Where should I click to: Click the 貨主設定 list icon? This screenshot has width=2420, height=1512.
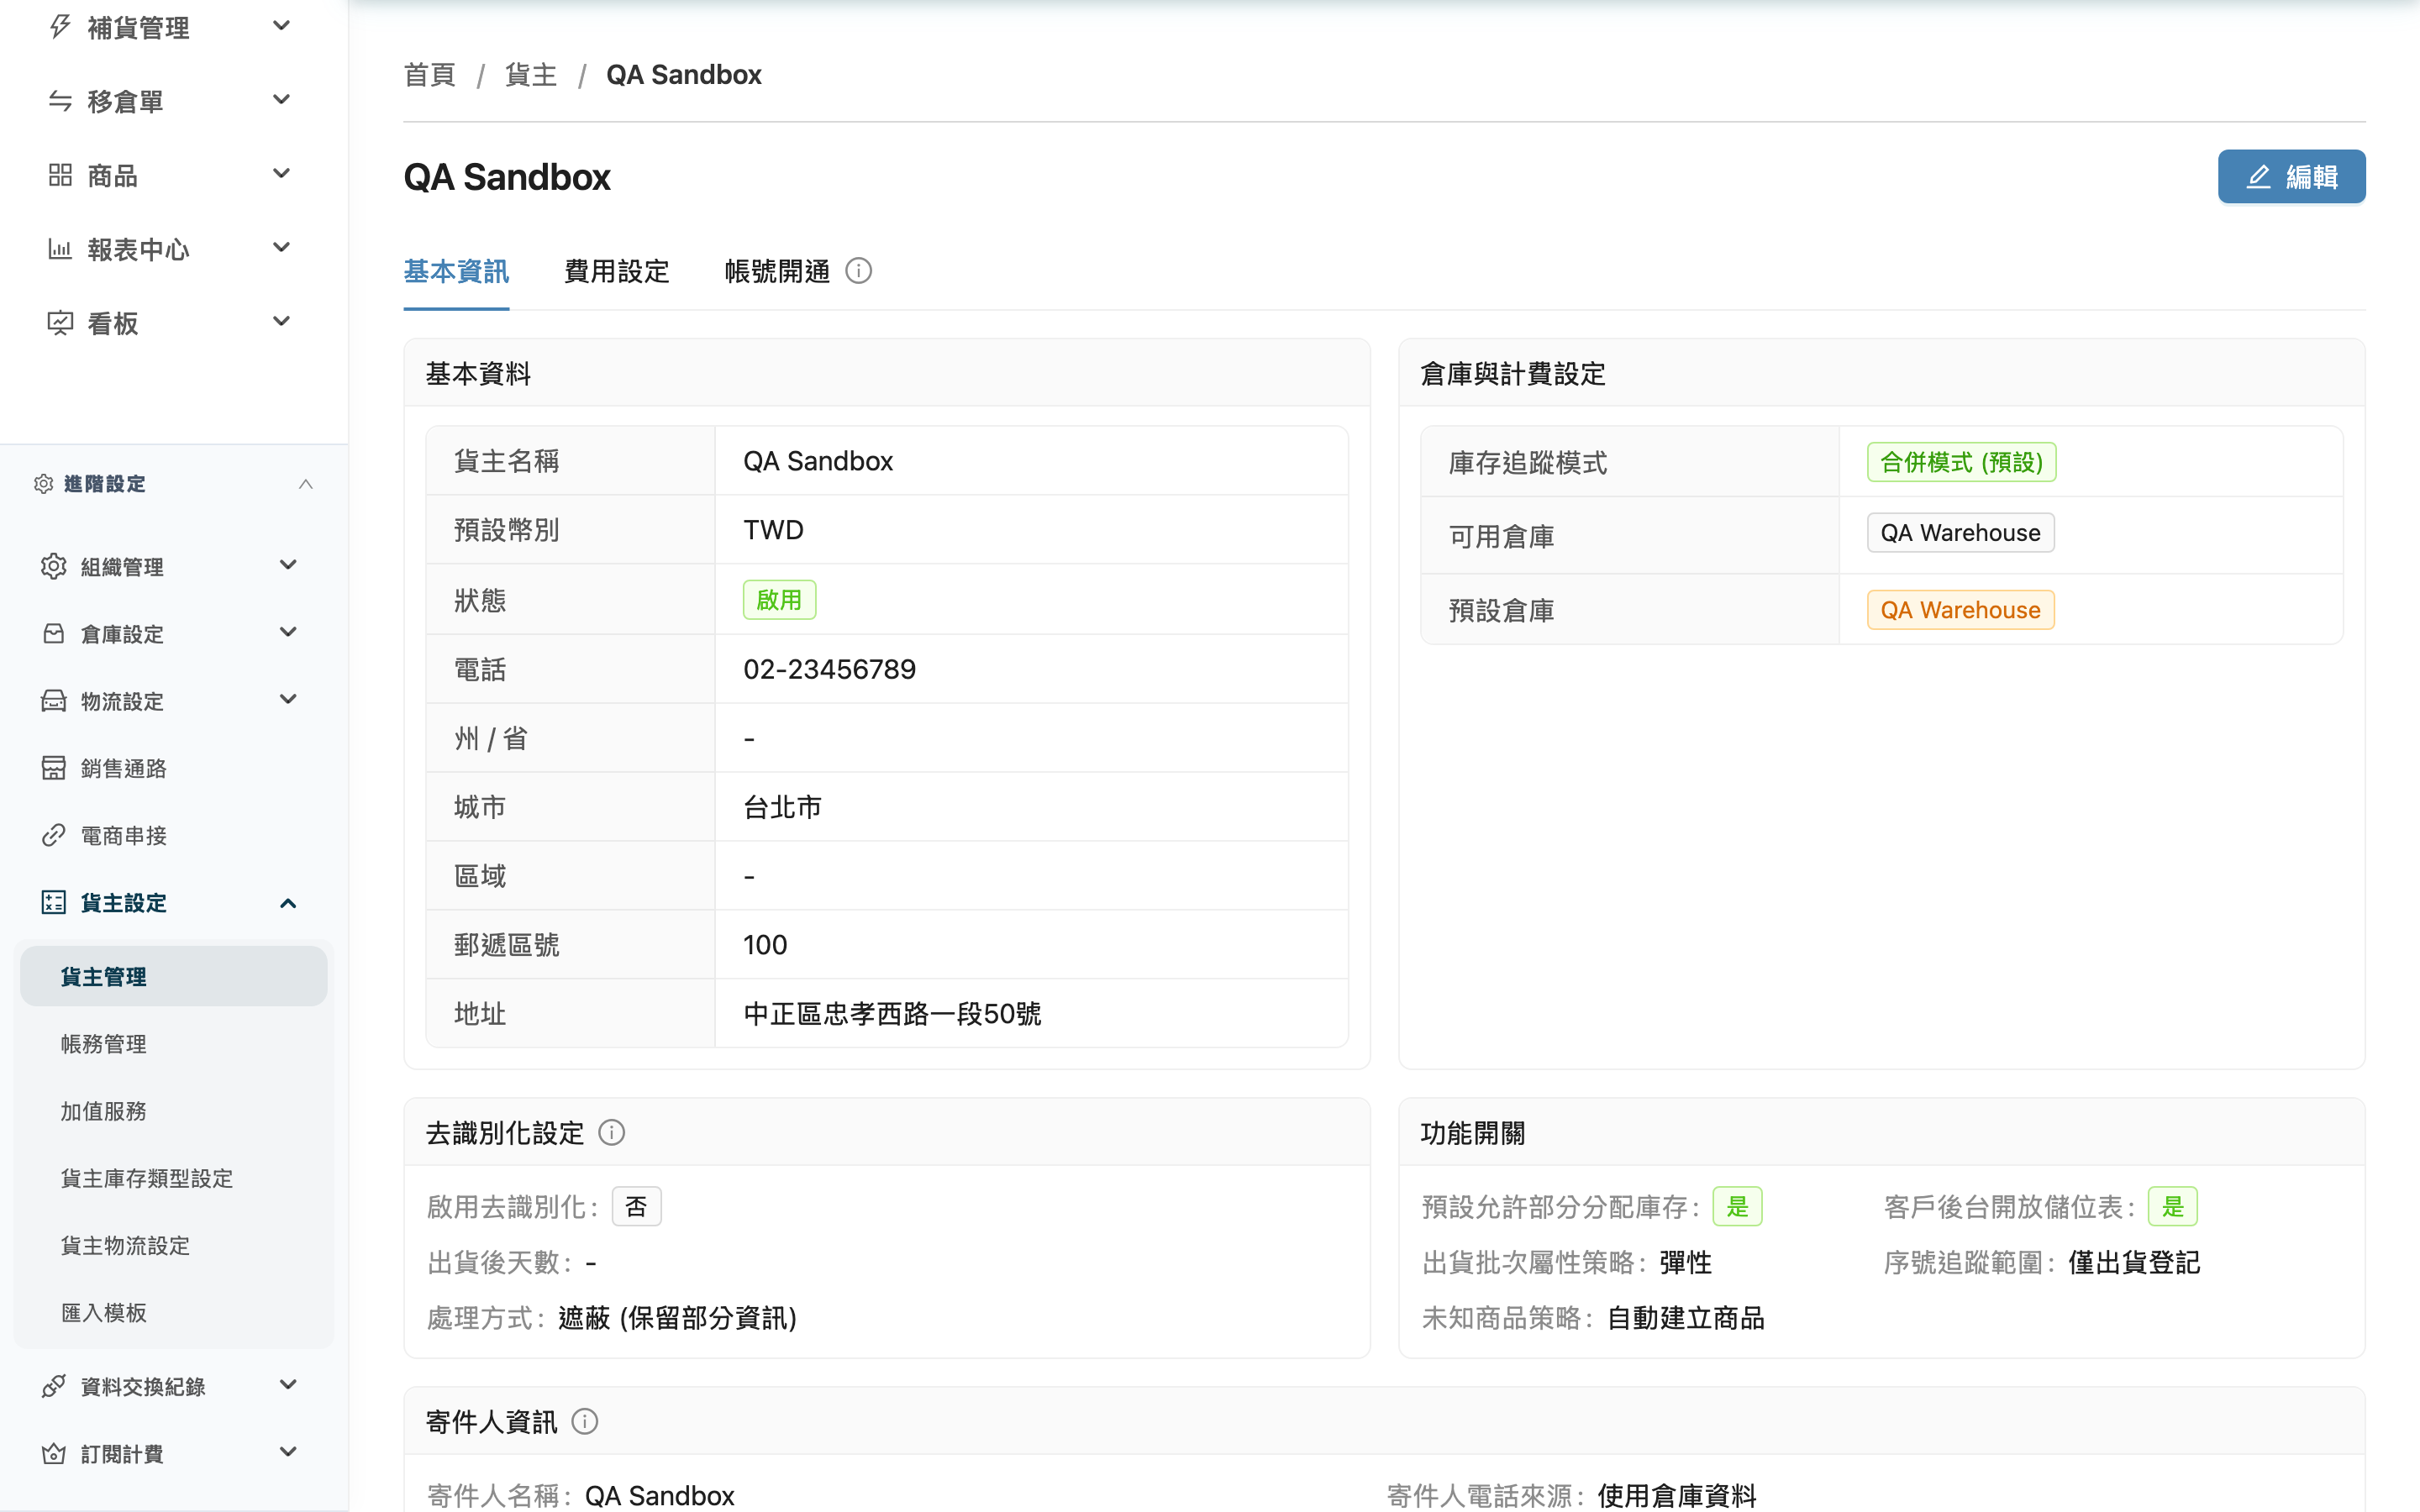(54, 902)
